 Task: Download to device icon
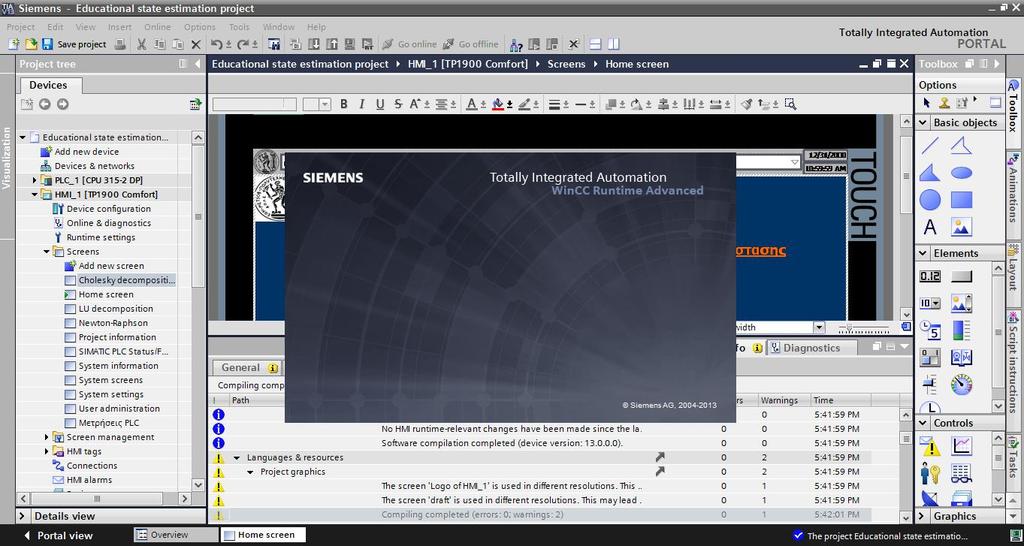coord(313,44)
